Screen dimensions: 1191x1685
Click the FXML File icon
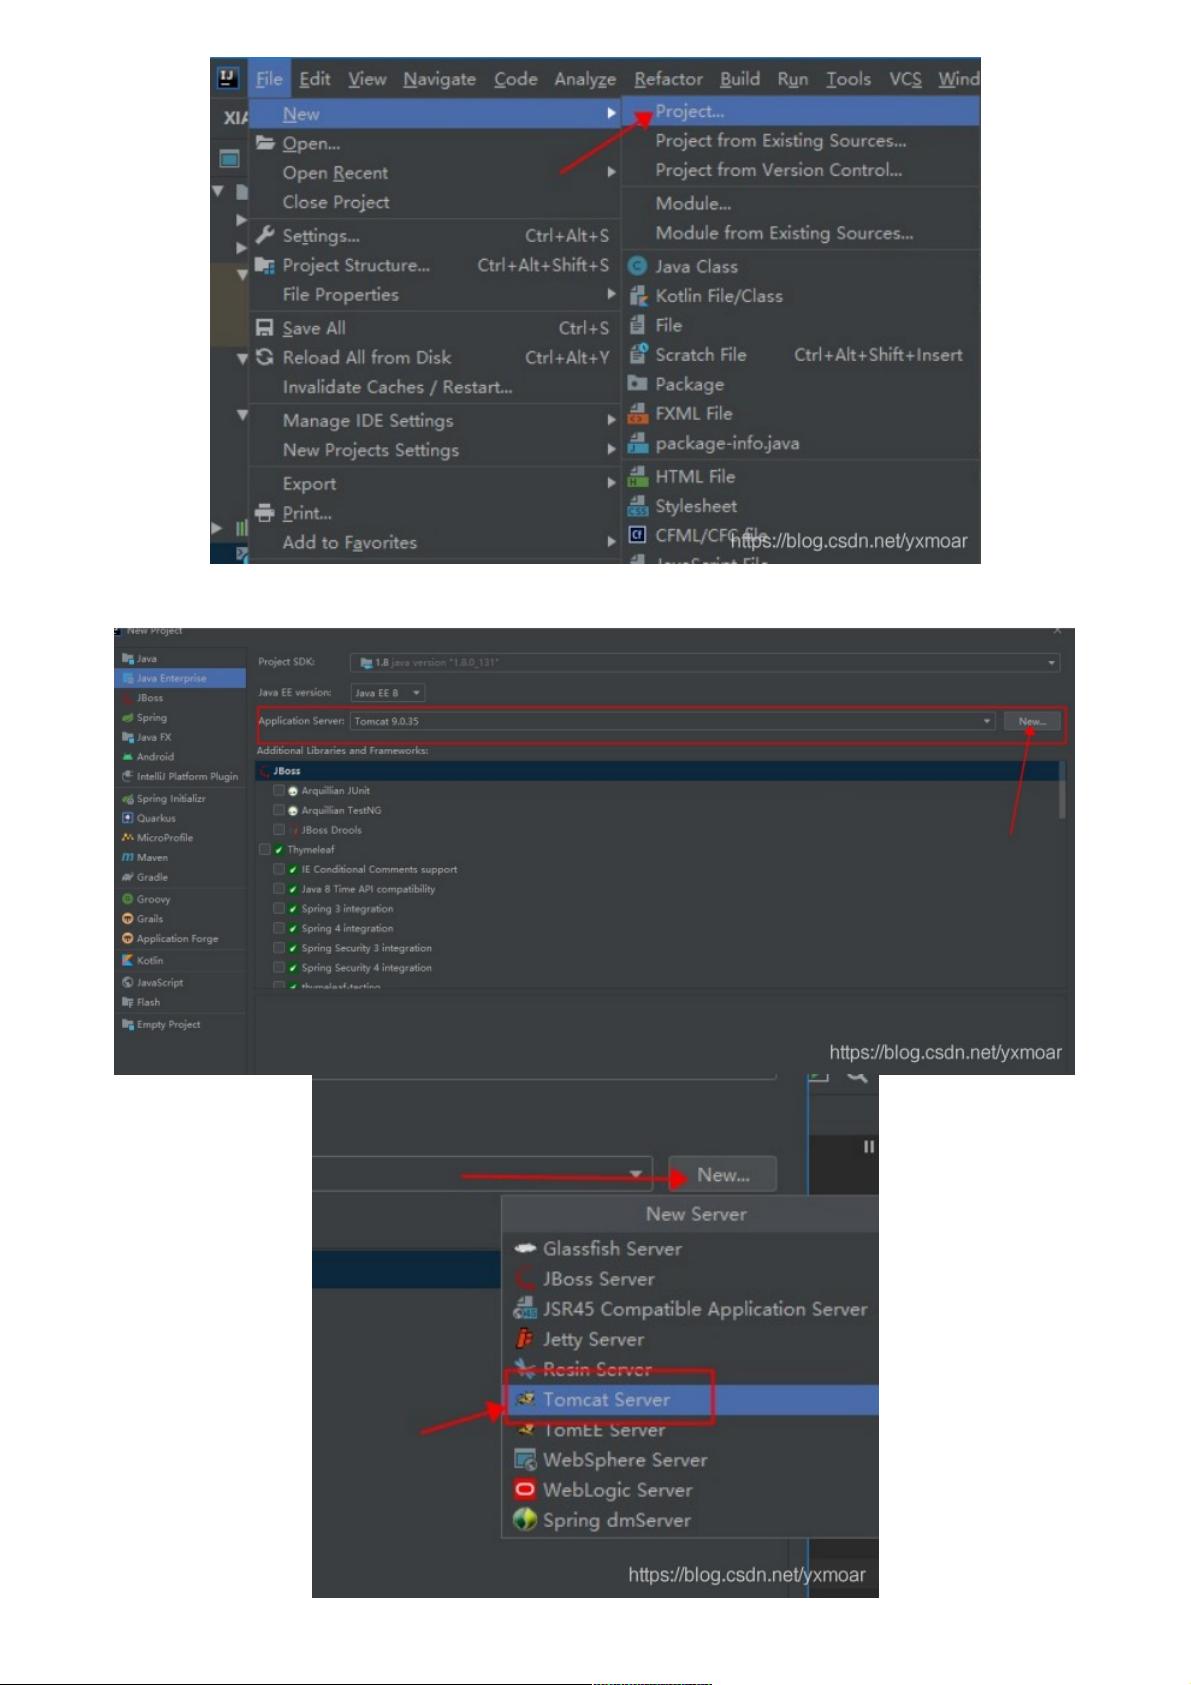click(637, 413)
